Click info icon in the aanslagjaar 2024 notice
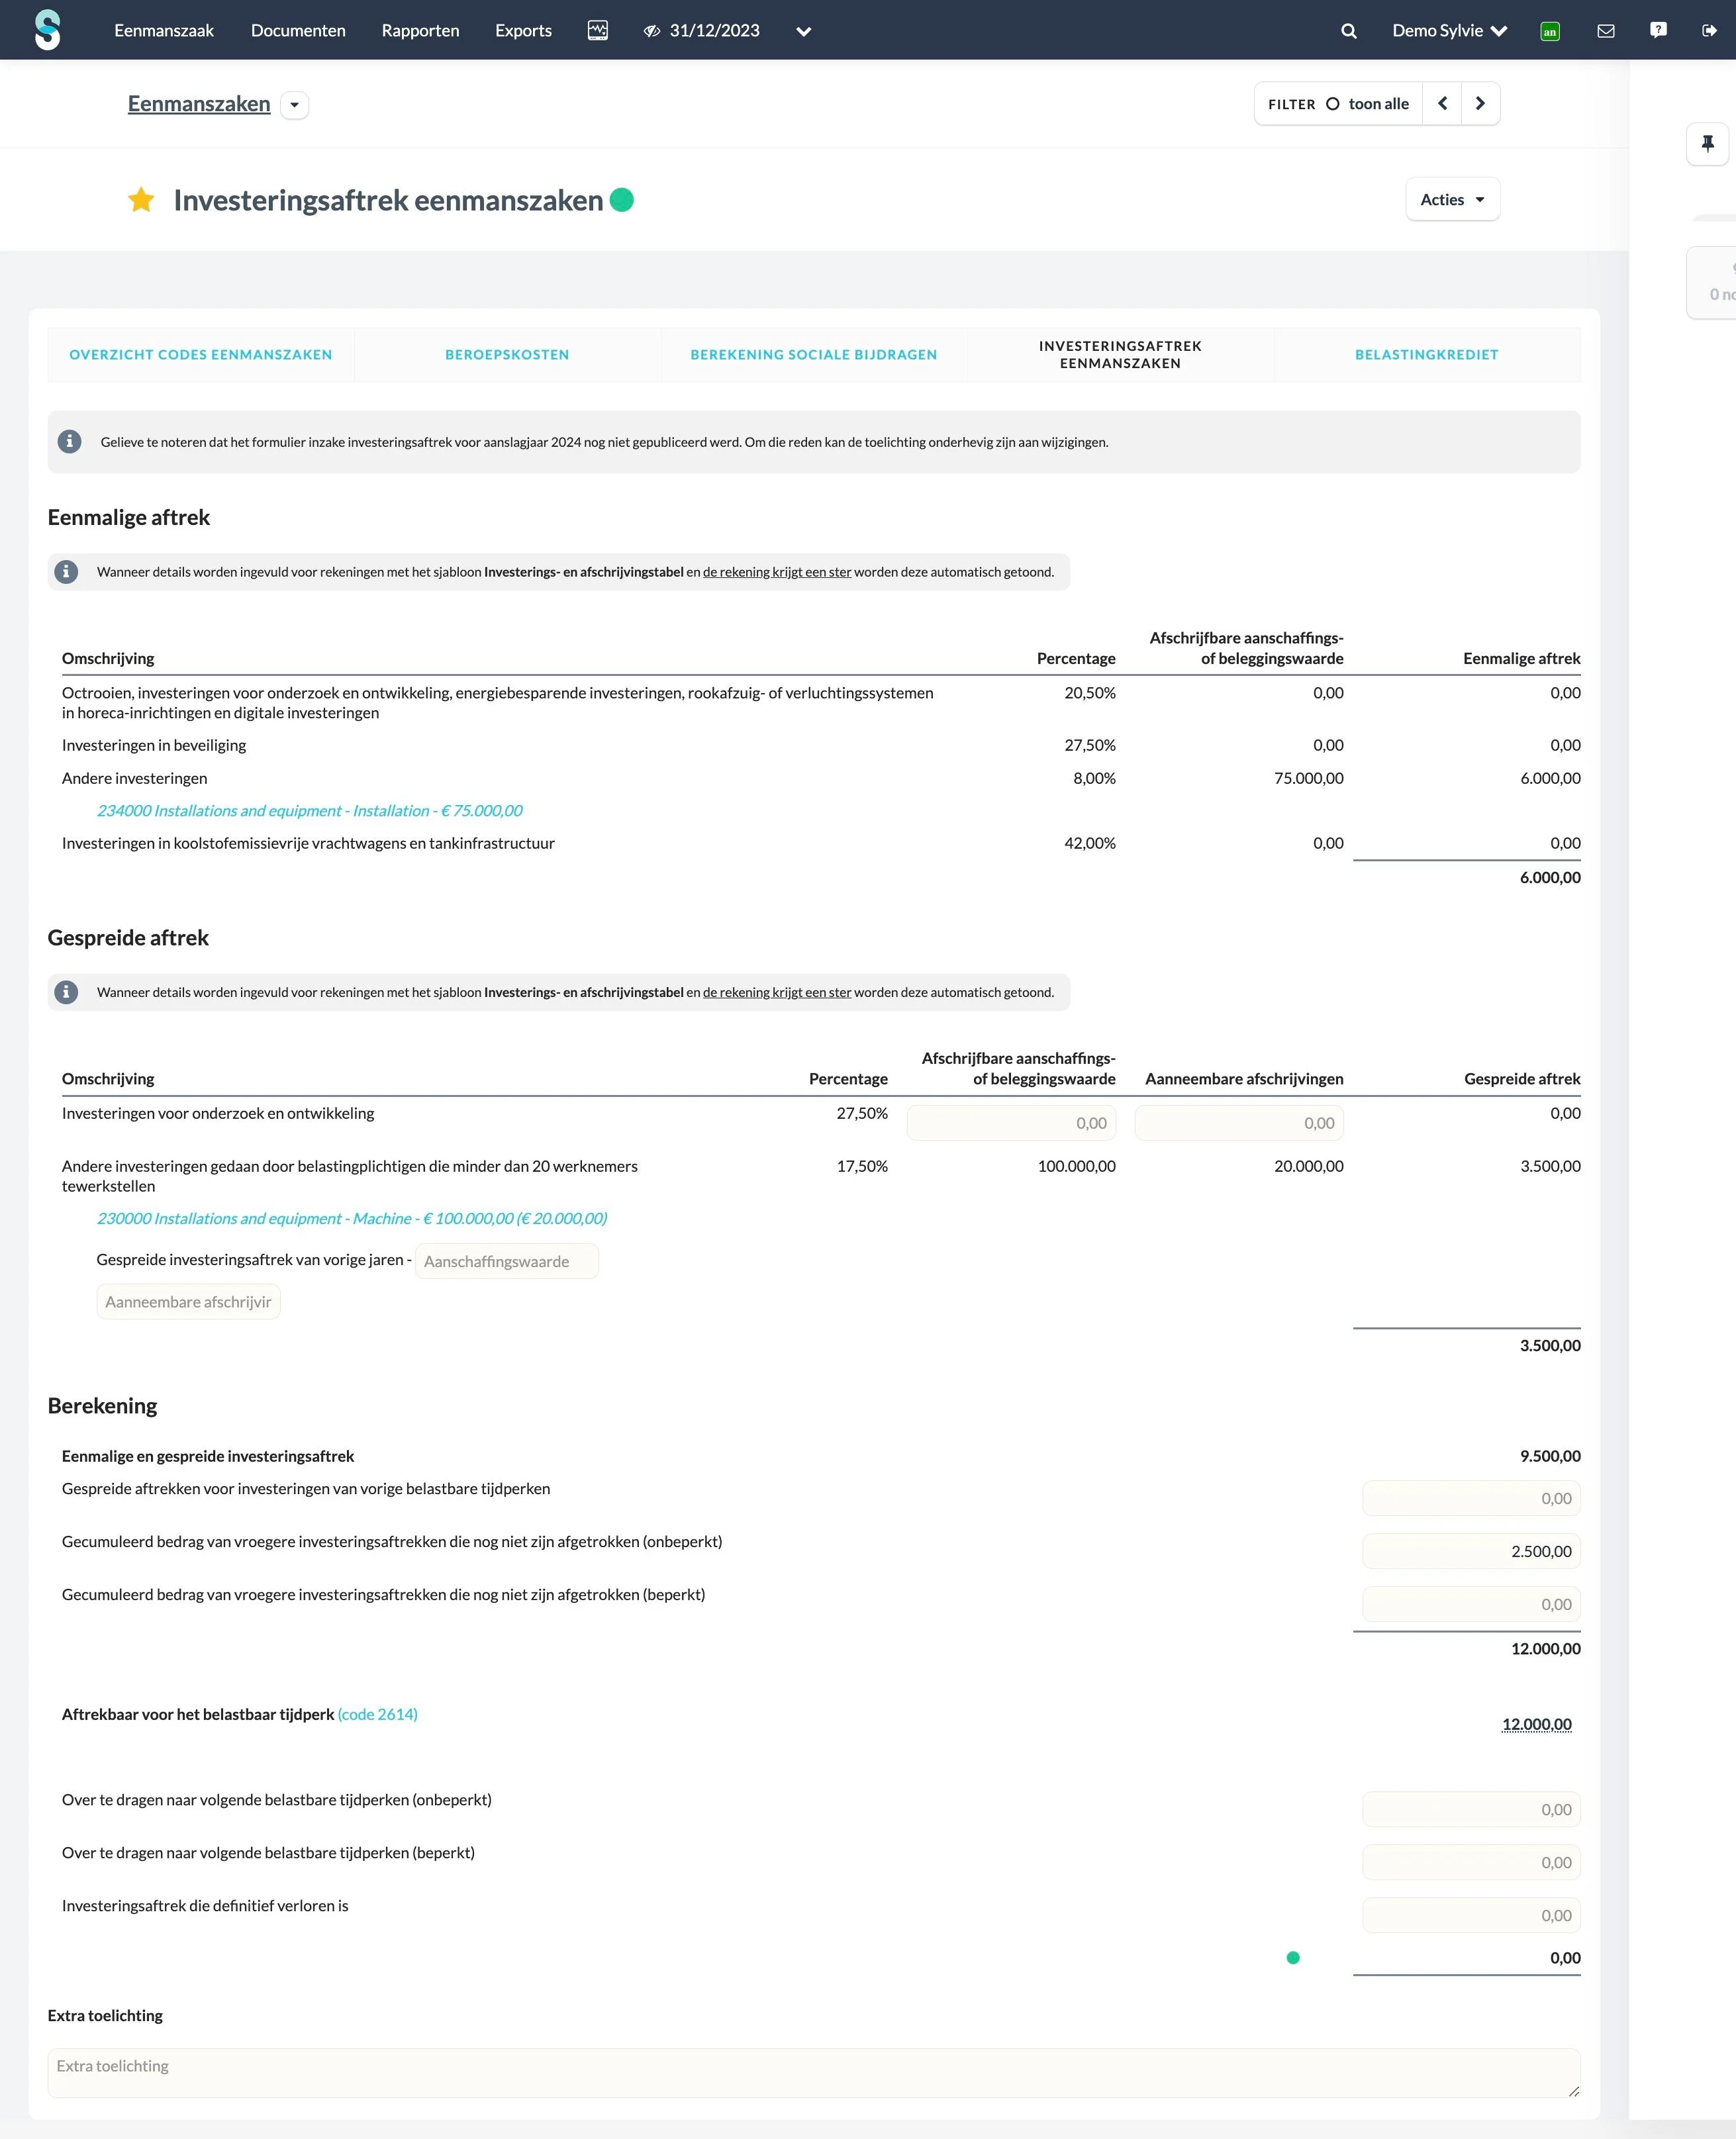 coord(69,441)
